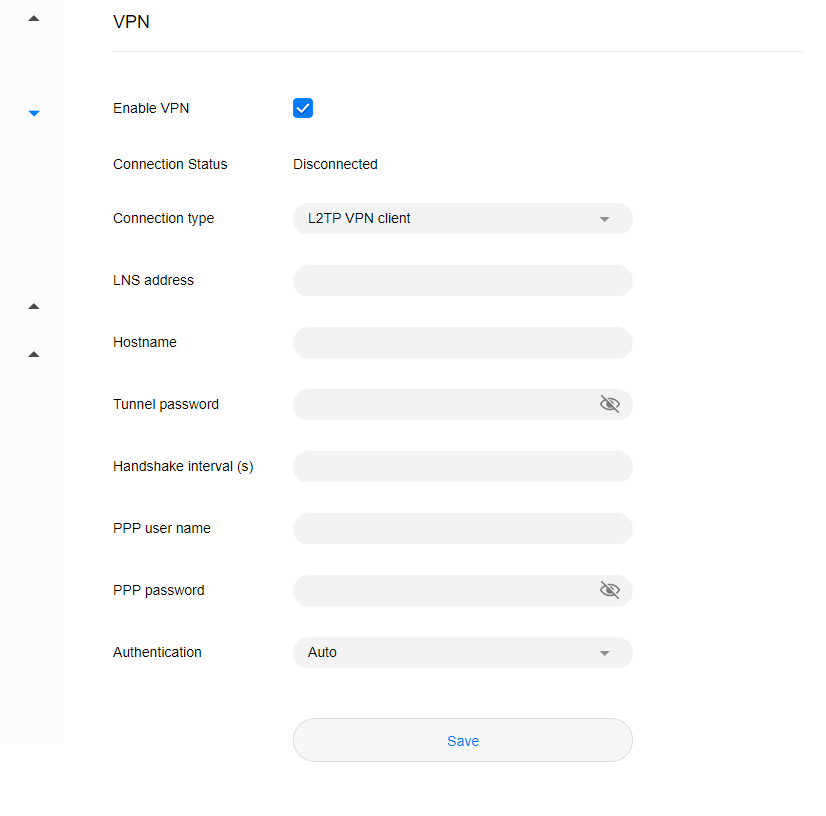Image resolution: width=826 pixels, height=816 pixels.
Task: Expand the lowest sidebar up arrow
Action: 34,355
